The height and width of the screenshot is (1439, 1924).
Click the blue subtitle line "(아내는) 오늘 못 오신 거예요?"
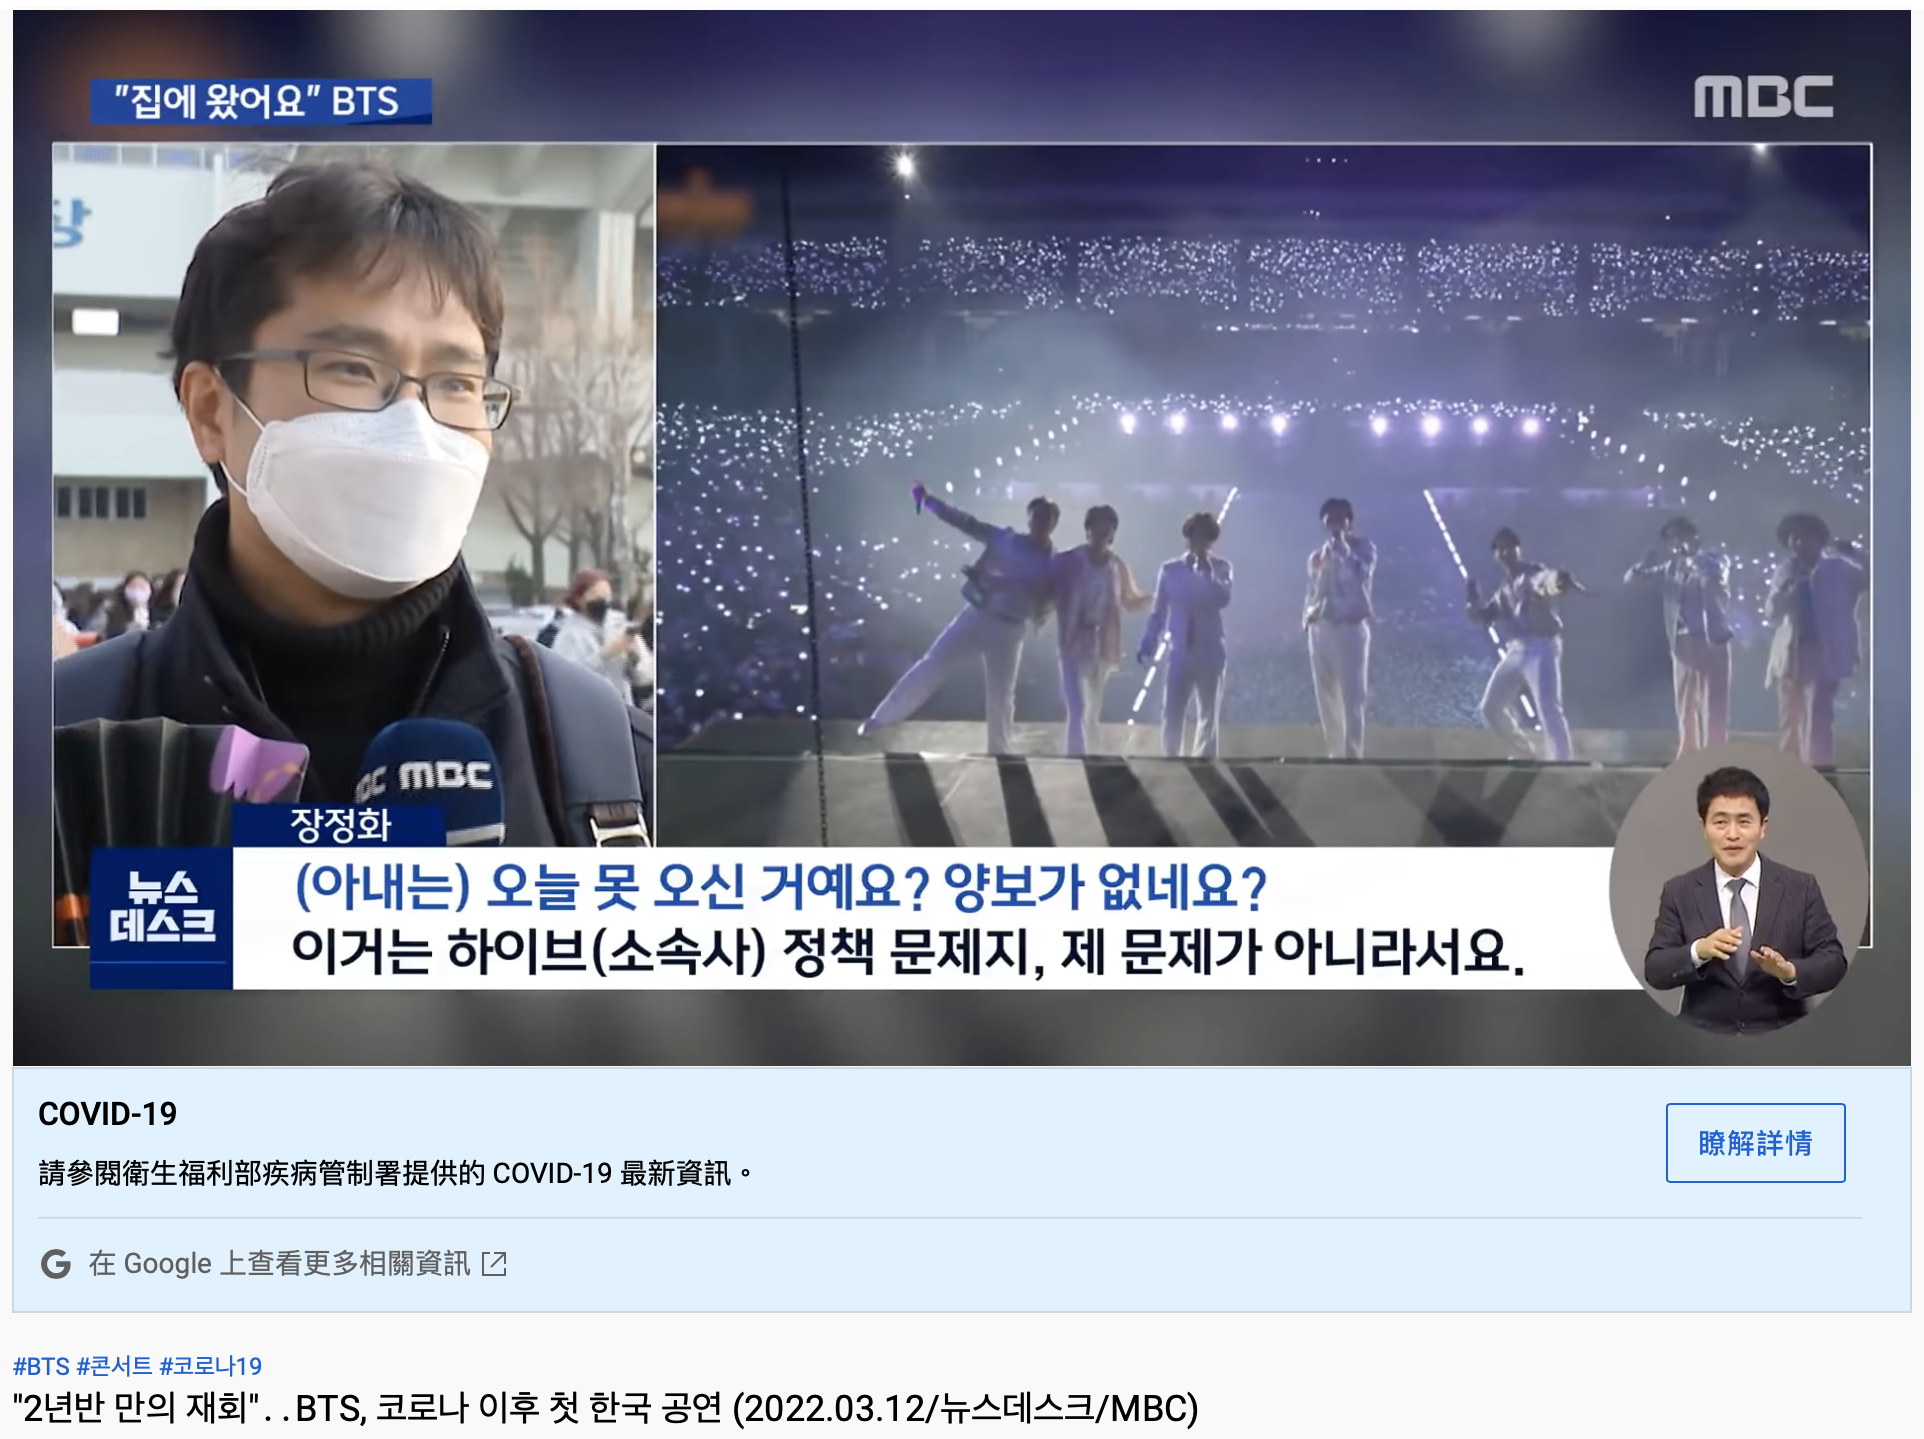[x=781, y=887]
